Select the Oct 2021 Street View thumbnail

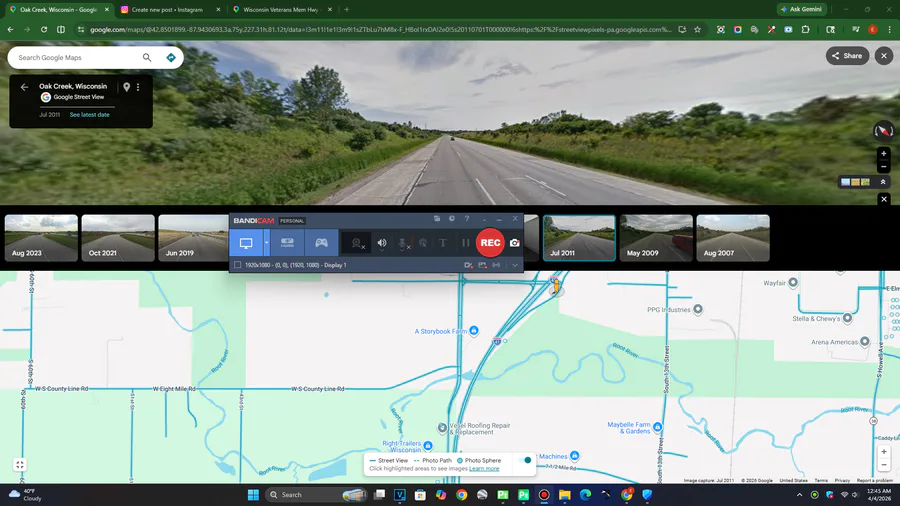click(118, 238)
